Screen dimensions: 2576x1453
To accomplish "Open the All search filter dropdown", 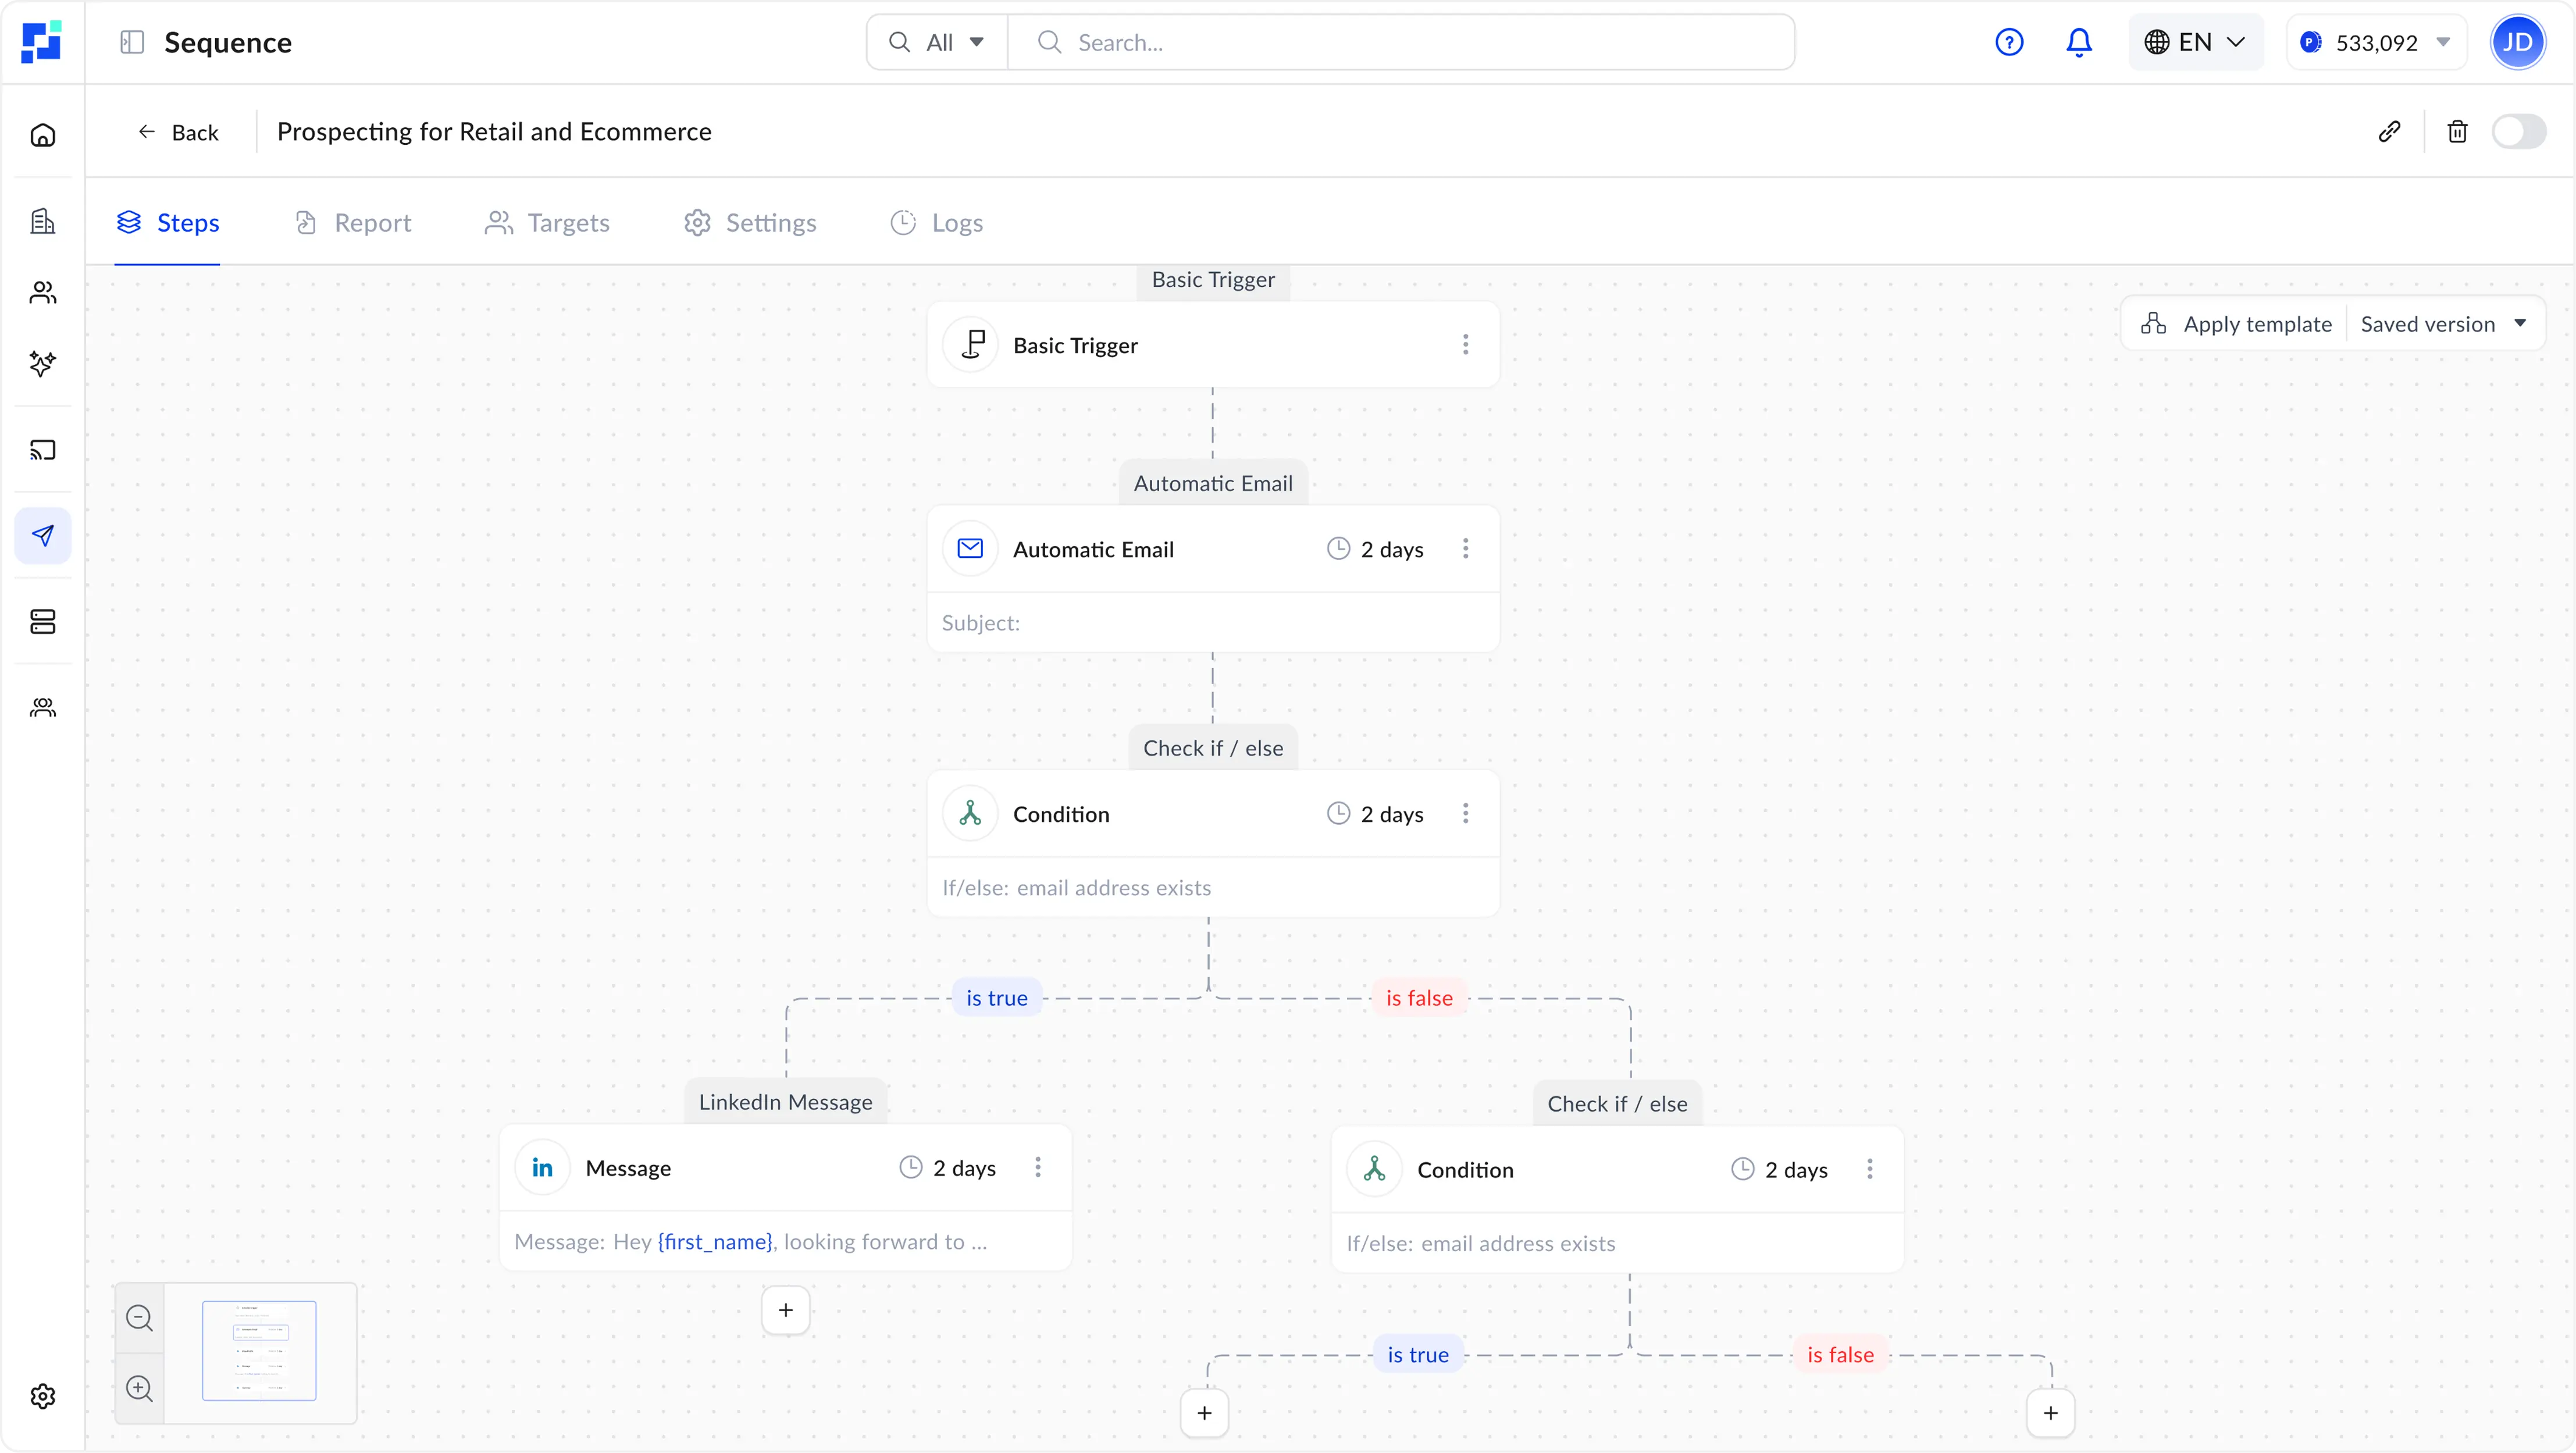I will point(937,42).
